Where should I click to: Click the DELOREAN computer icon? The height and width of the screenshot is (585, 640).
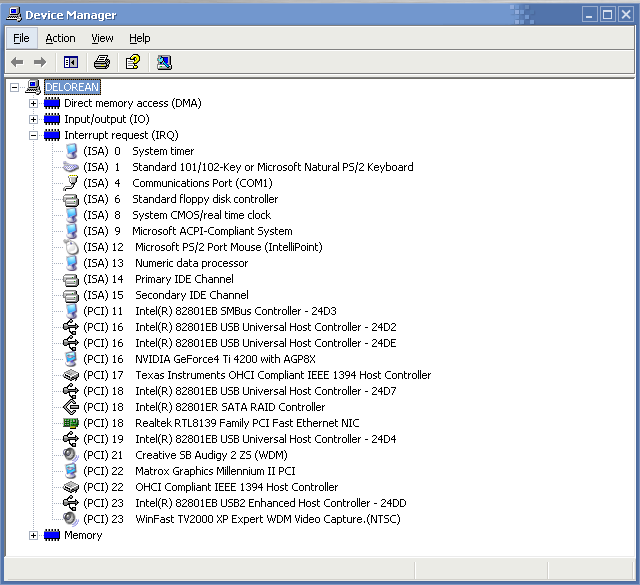pos(33,87)
